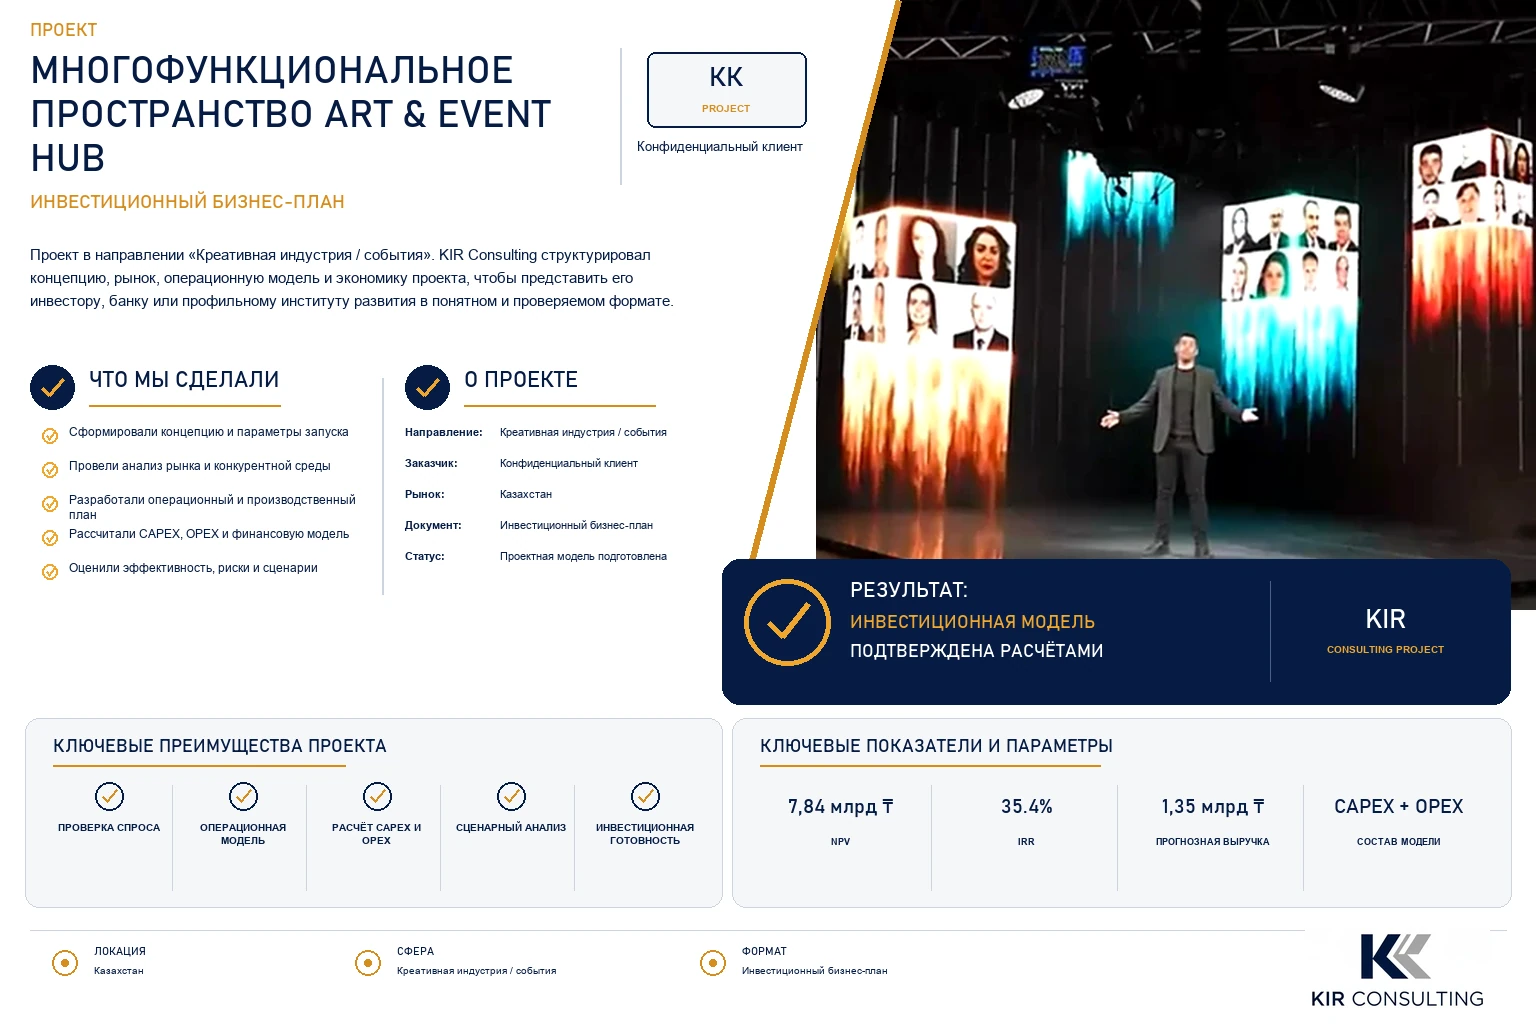Click the ПОДТВЕРЖДЕНА РАСЧЁТАМИ text
1536x1024 pixels.
point(977,651)
